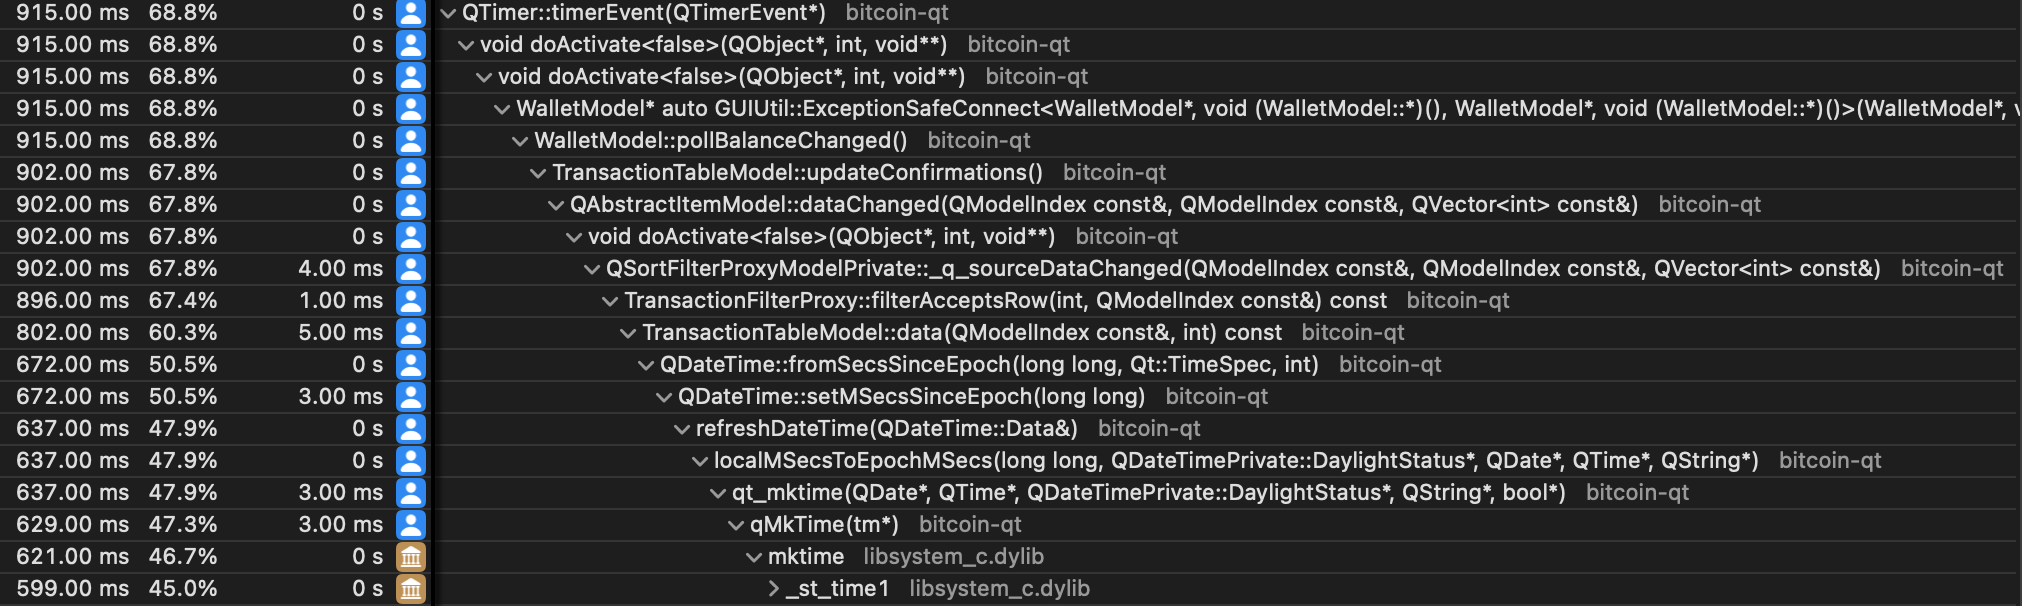
Task: Select the QAbstractItemModel::dataChanged row
Action: (1103, 205)
